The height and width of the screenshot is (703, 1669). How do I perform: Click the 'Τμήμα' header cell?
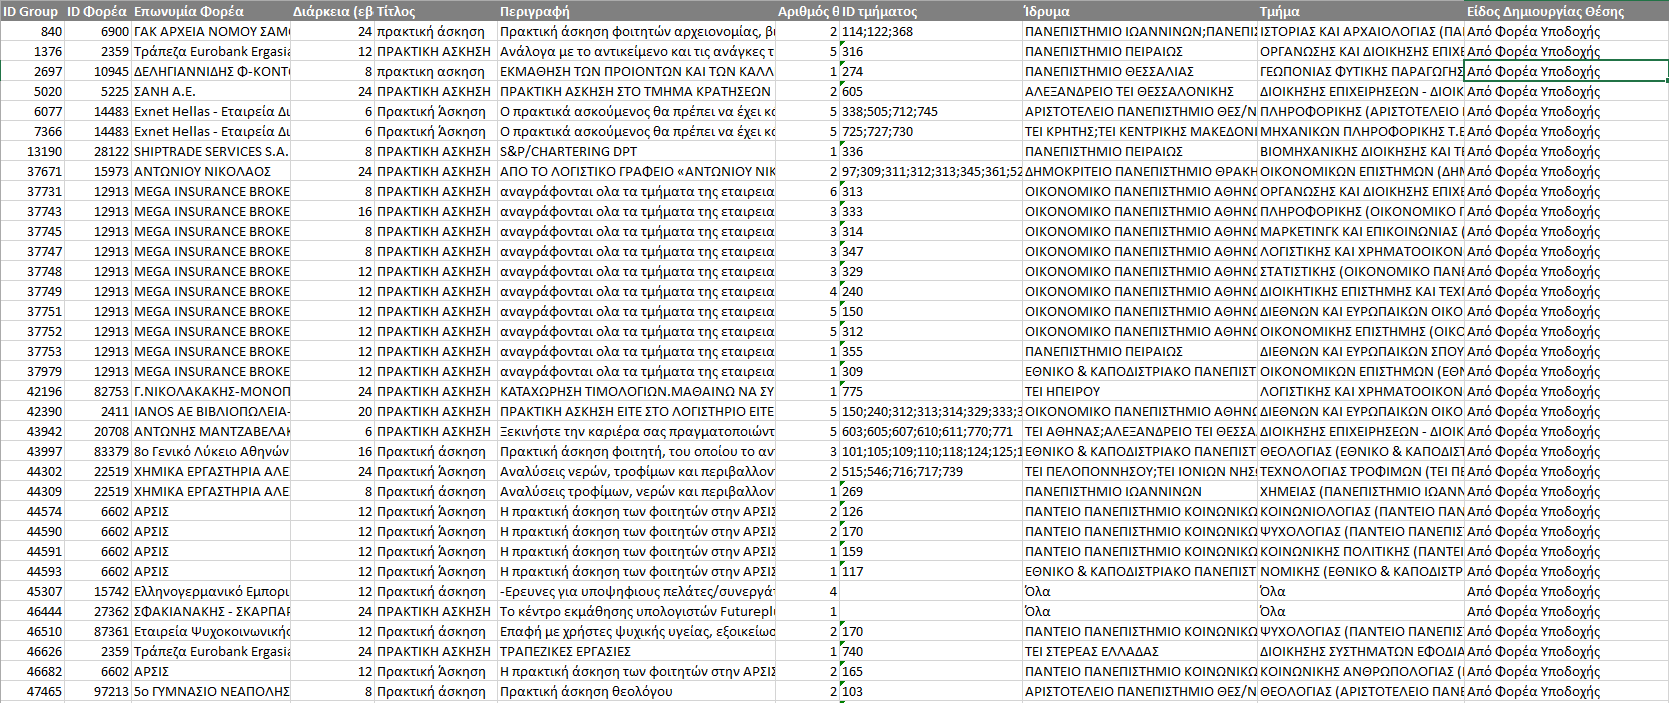click(x=1361, y=11)
